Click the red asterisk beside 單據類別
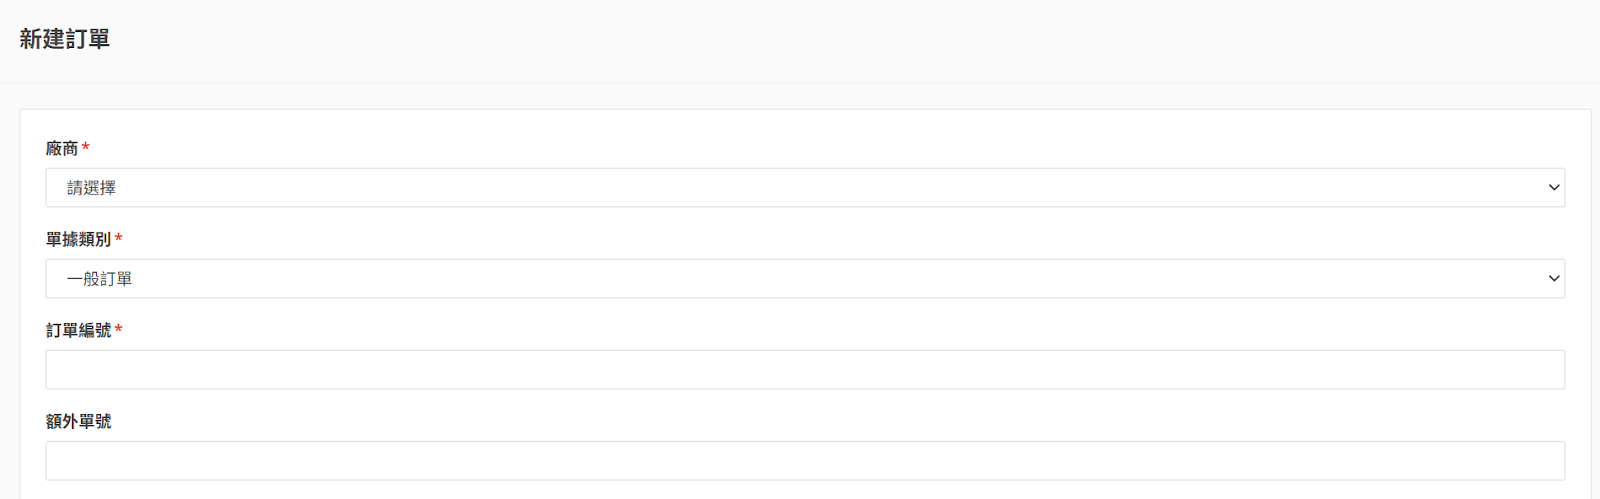 point(118,239)
